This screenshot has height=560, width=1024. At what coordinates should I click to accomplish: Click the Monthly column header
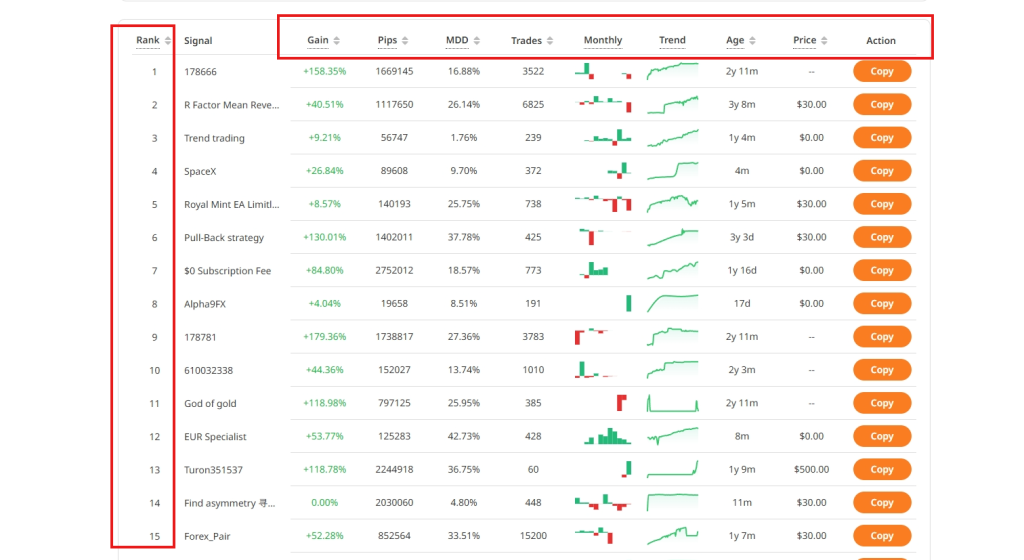(603, 41)
